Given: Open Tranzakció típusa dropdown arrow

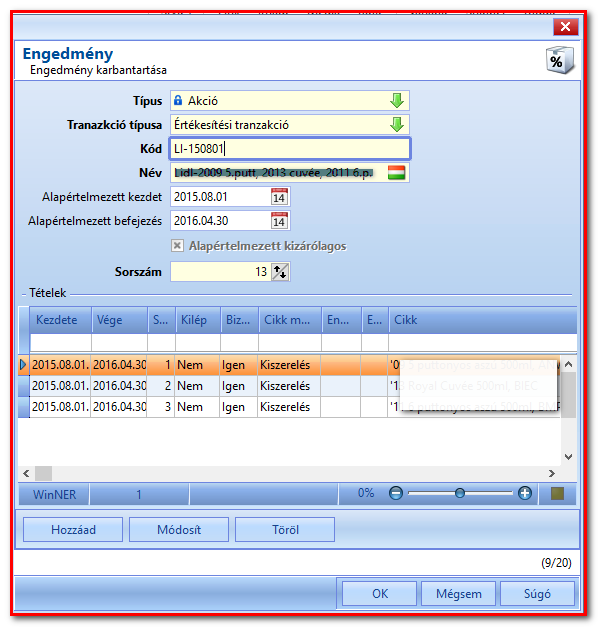Looking at the screenshot, I should pos(396,125).
